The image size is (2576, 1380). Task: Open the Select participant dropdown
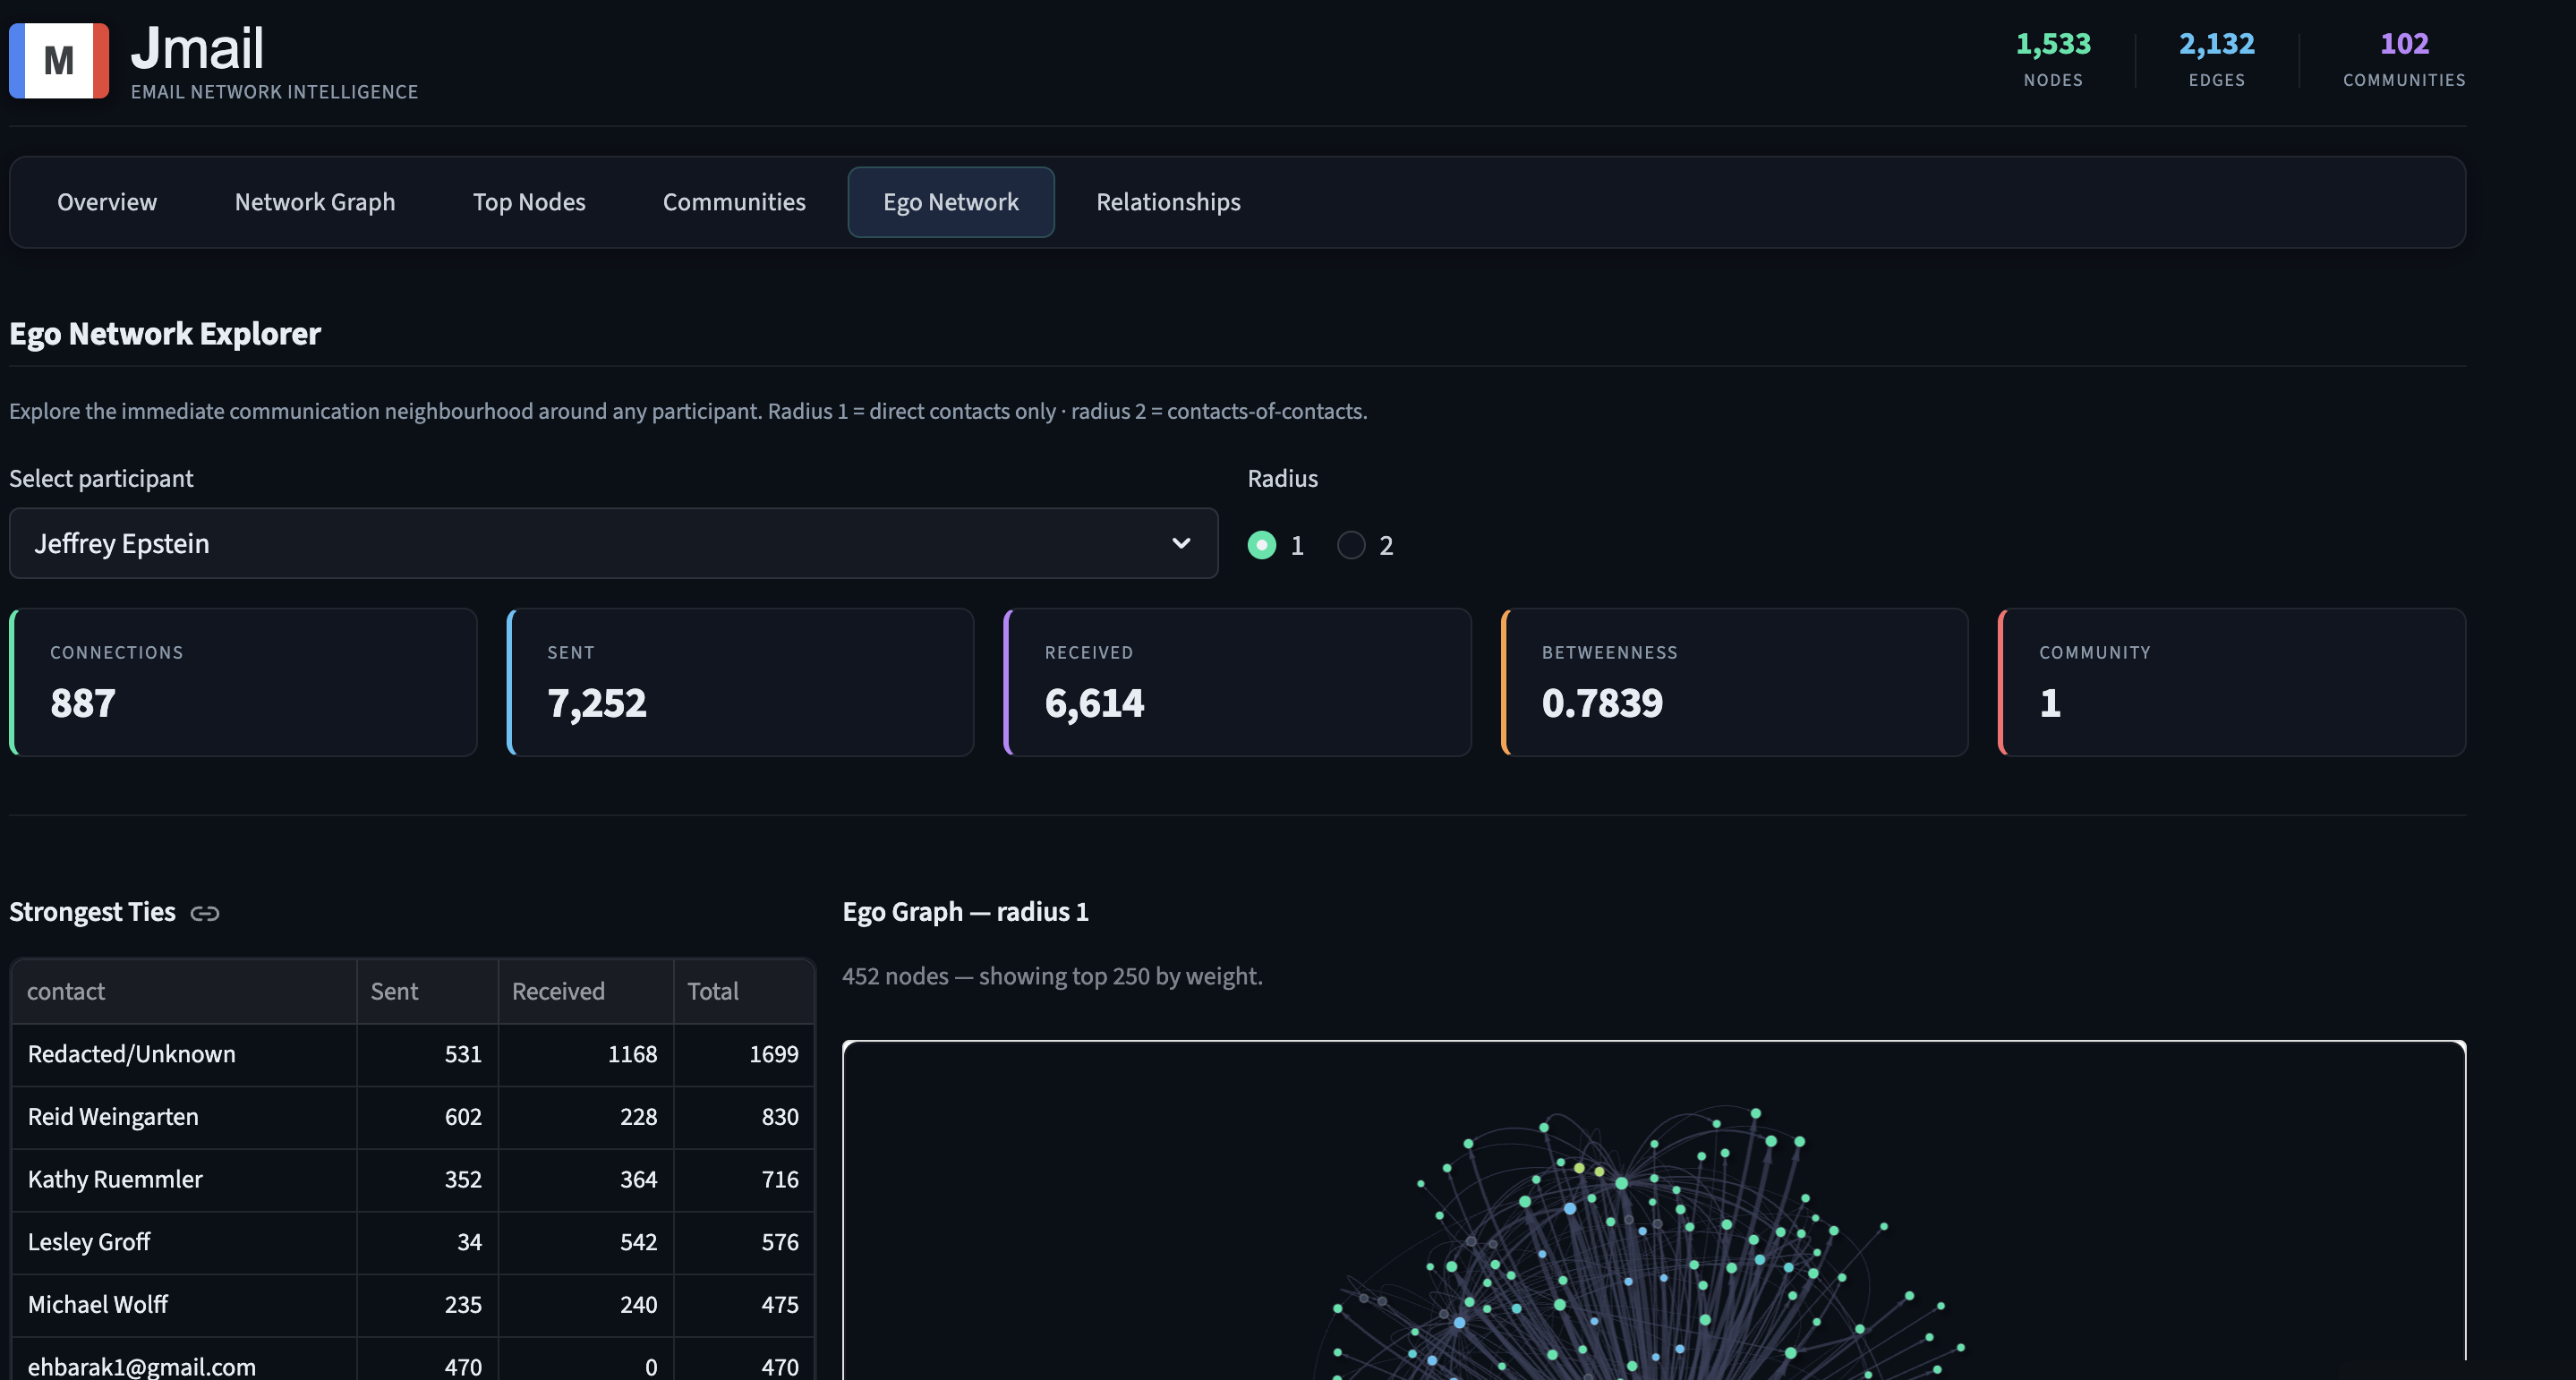pos(613,543)
